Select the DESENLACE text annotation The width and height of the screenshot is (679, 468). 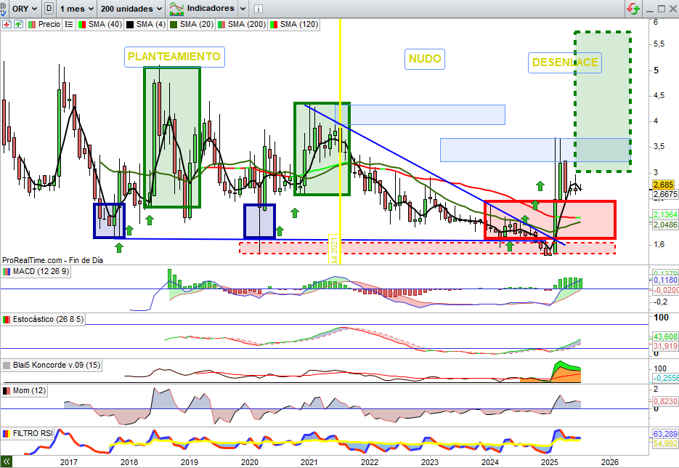pos(565,63)
